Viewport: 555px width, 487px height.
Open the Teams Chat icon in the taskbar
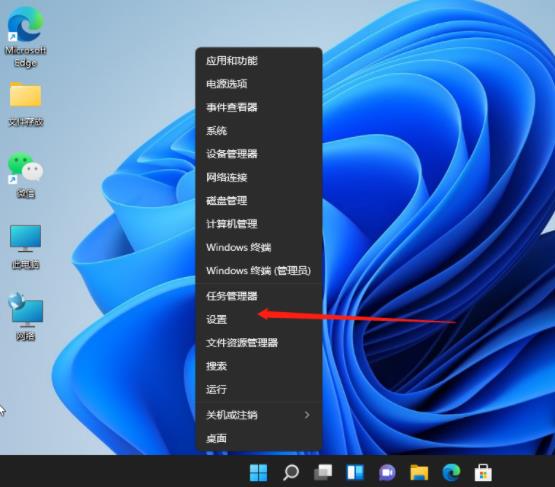point(387,472)
